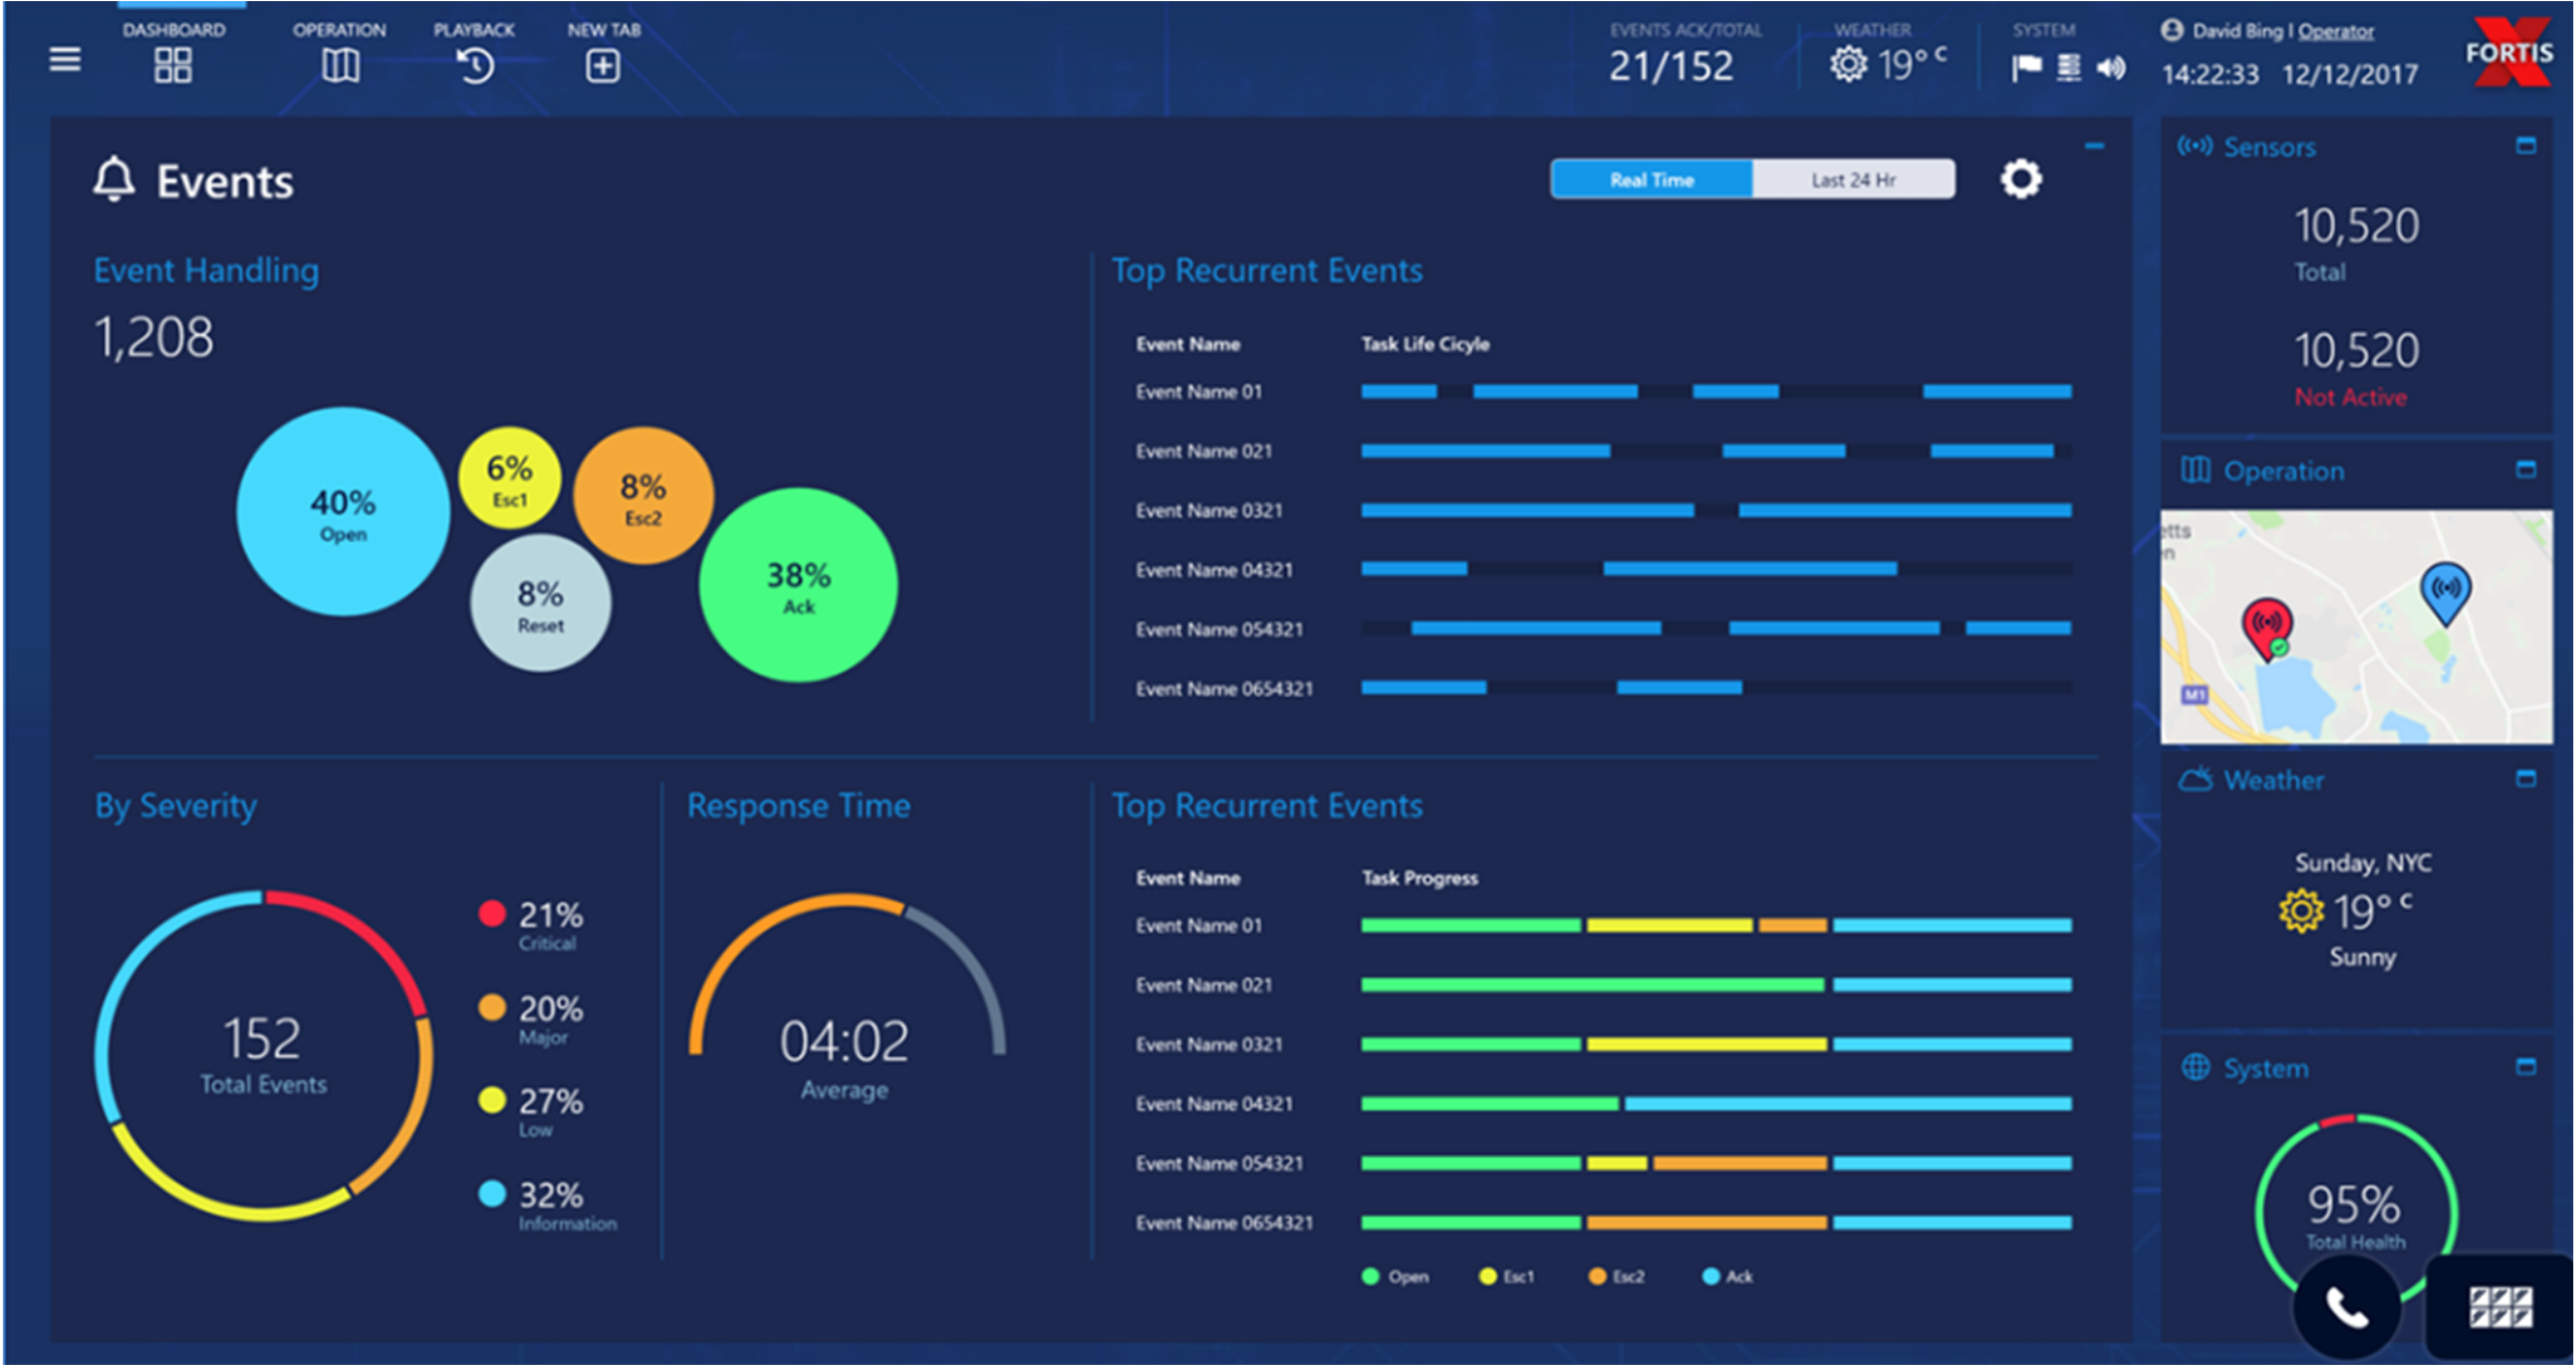Click the system server status icon
This screenshot has width=2576, height=1366.
[2069, 67]
